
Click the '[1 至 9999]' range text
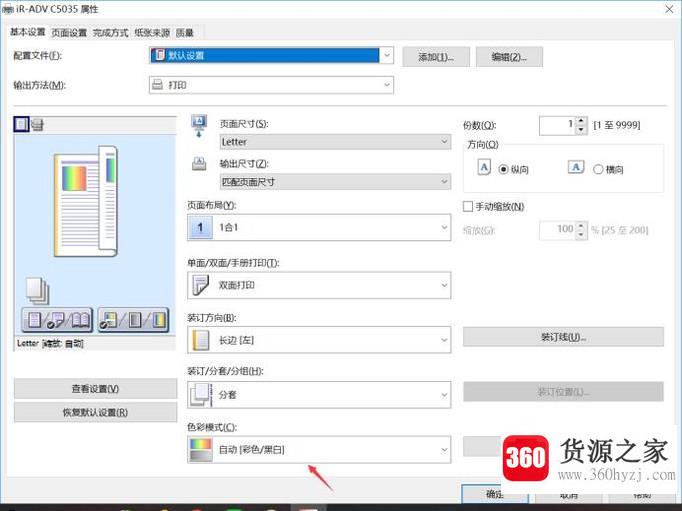(617, 125)
